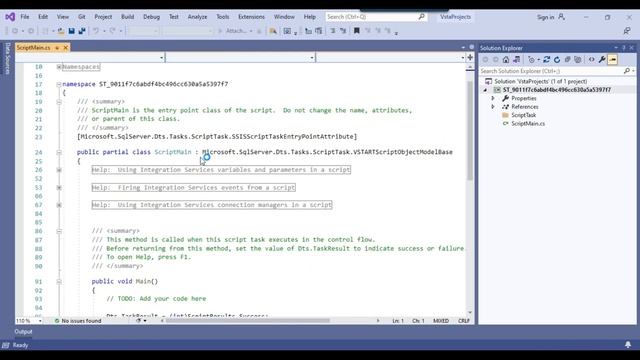This screenshot has height=360, width=640.
Task: Expand the References node in Solution Explorer
Action: pos(493,107)
